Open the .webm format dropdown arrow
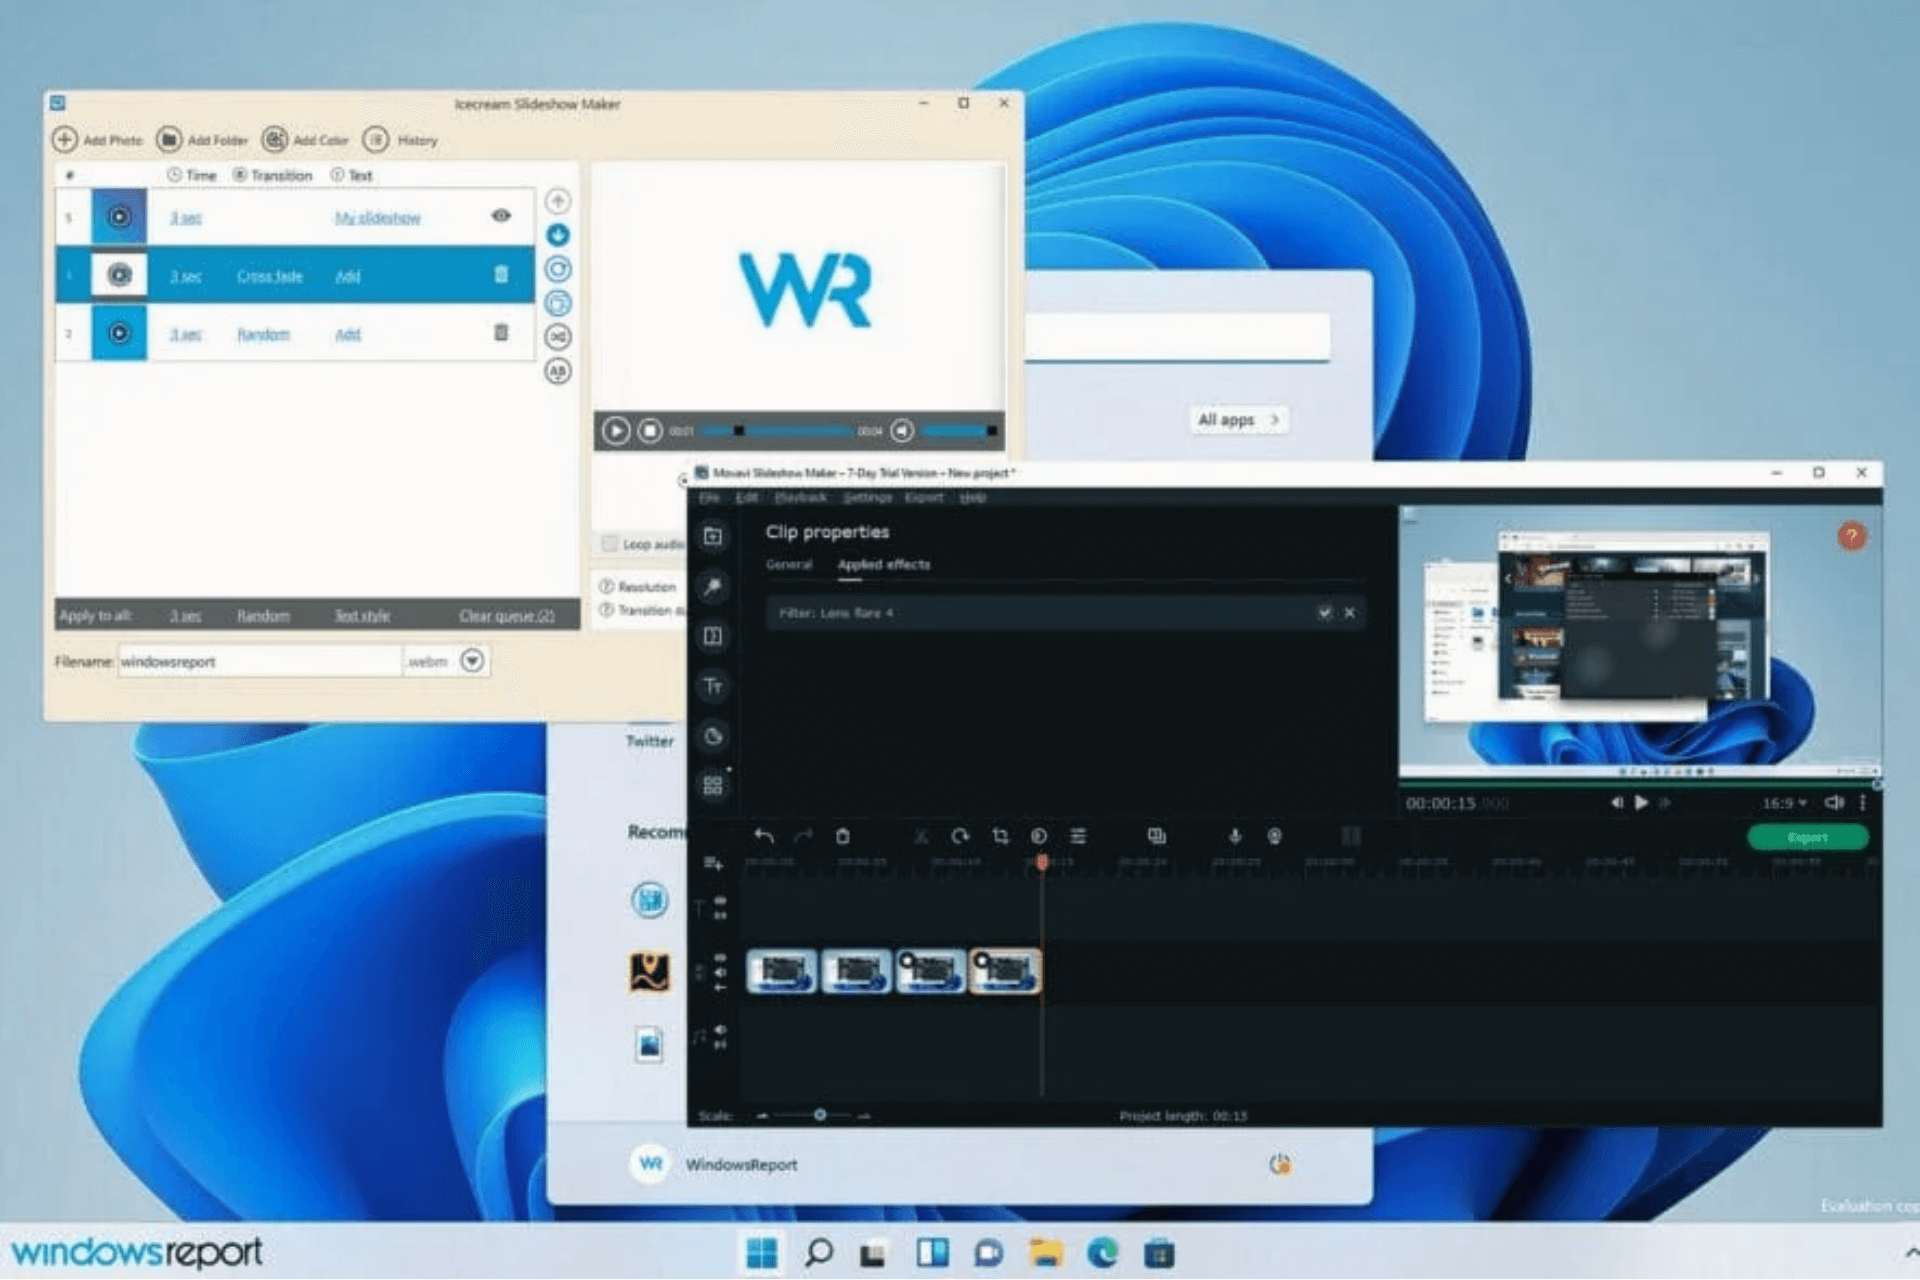Viewport: 1920px width, 1280px height. [472, 661]
